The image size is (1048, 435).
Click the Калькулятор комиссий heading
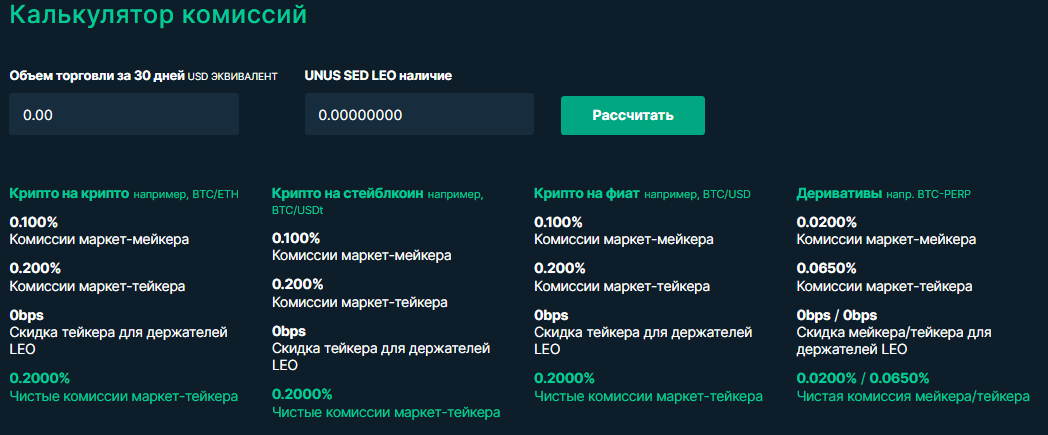click(x=158, y=16)
